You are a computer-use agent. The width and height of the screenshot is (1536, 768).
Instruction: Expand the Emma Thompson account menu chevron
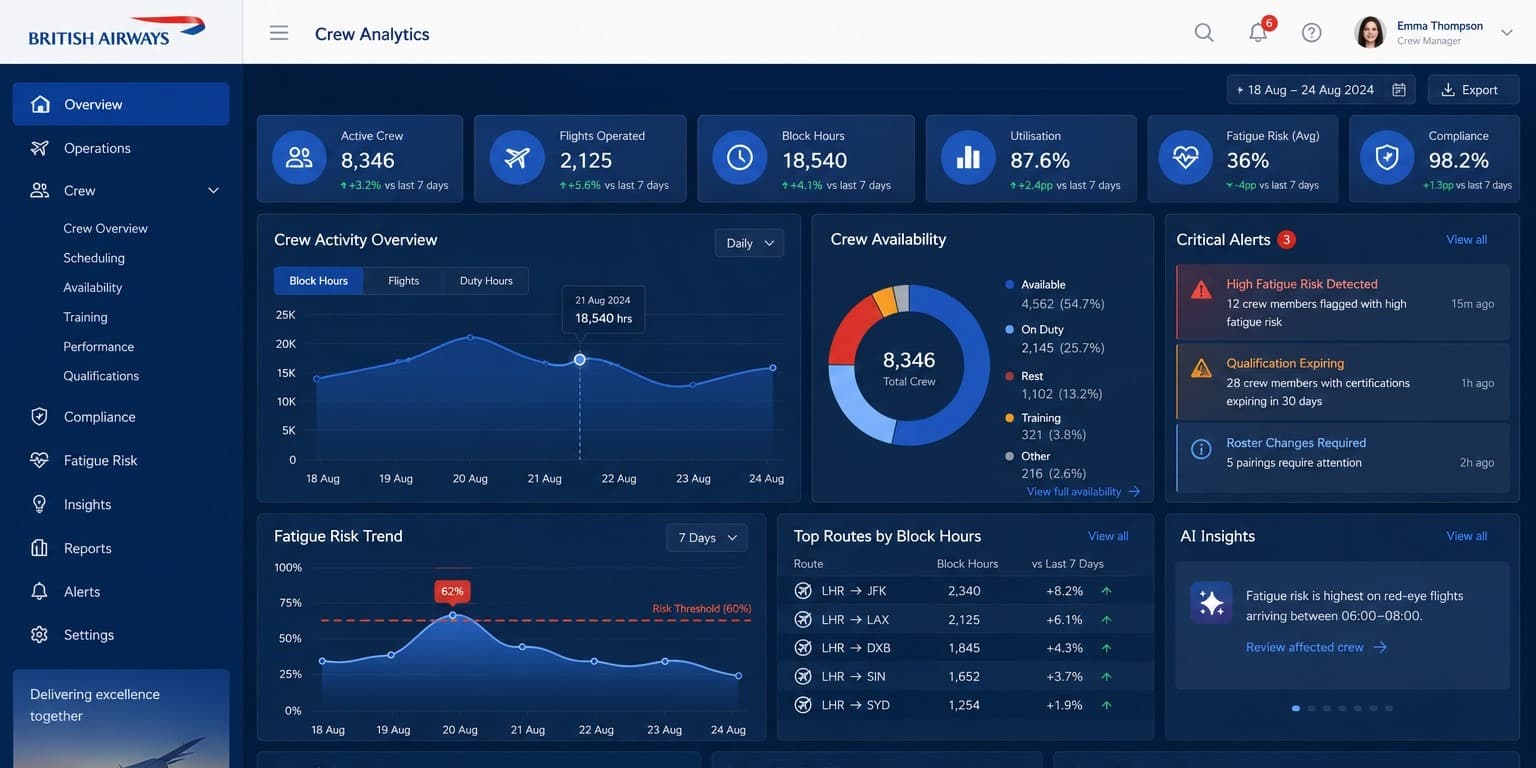click(x=1507, y=33)
